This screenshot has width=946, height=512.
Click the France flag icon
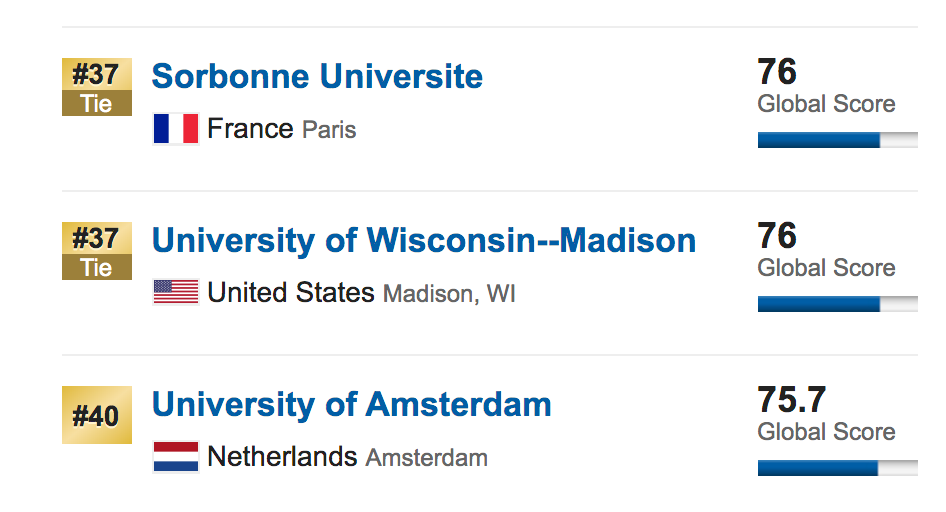click(176, 128)
